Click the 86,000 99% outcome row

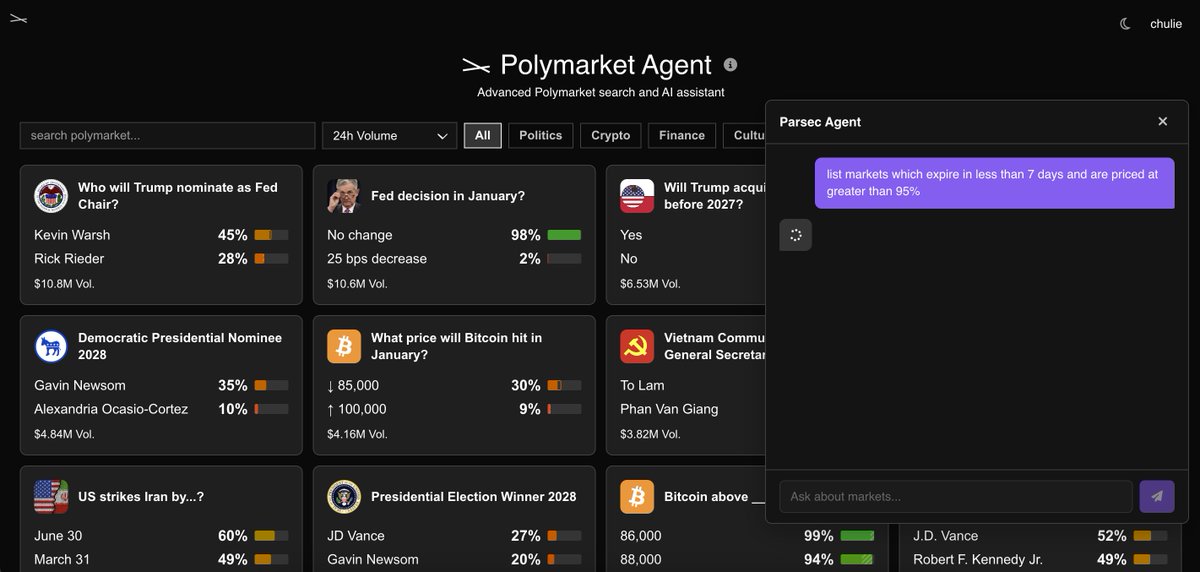coord(747,536)
